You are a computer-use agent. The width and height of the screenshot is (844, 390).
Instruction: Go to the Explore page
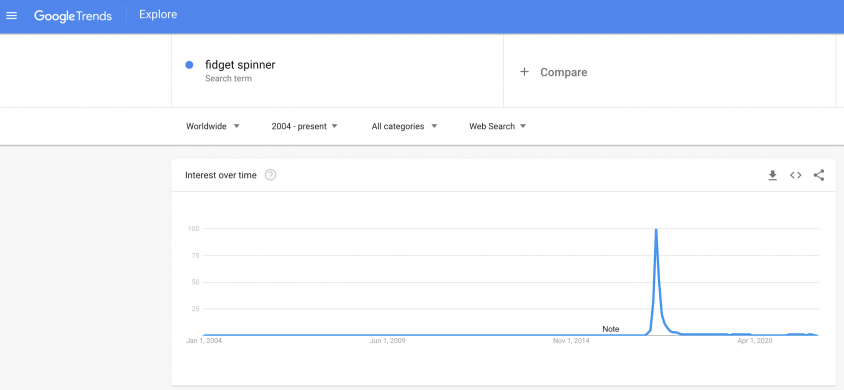[158, 15]
